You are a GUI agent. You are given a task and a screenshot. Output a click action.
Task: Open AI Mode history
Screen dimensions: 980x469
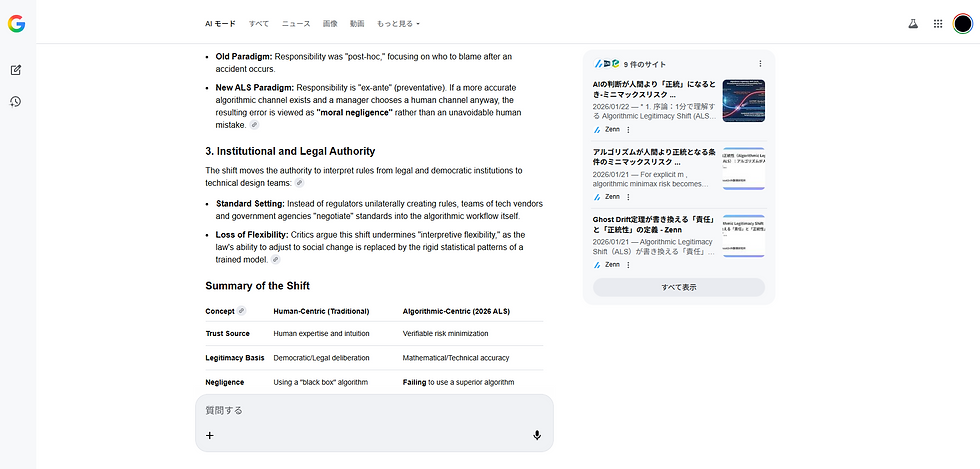click(x=16, y=101)
